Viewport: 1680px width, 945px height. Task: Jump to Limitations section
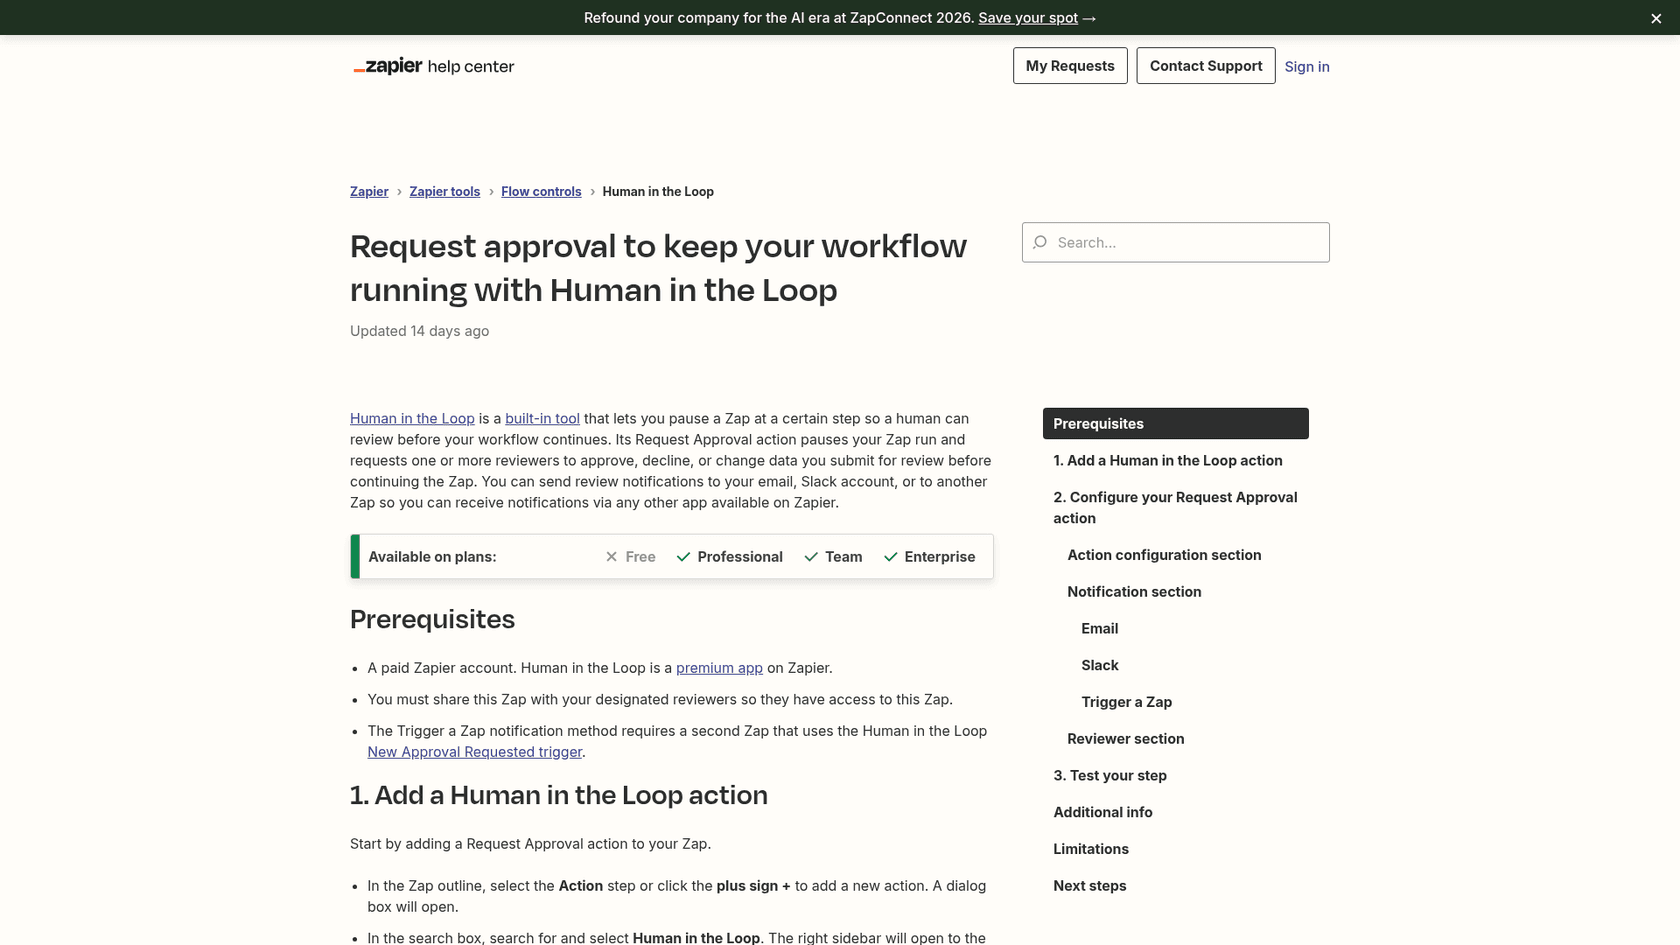[1091, 849]
